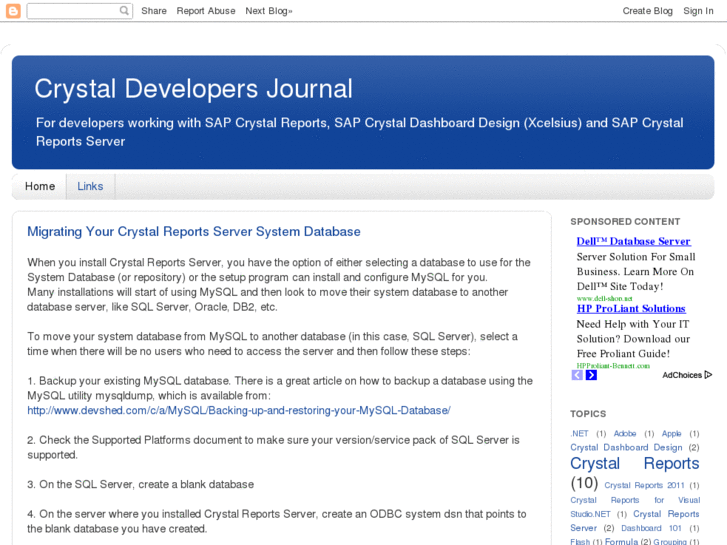
Task: Click the blog subtitle For developers working with SAP
Action: coord(360,132)
